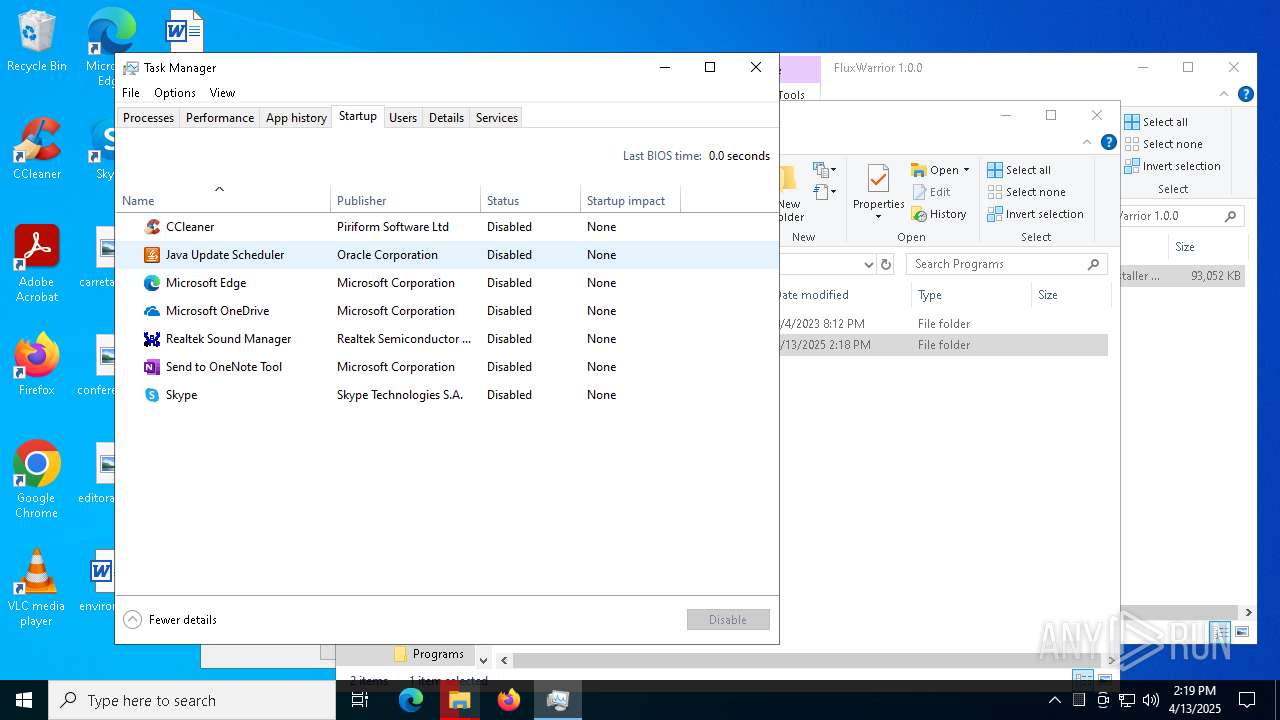Sort by Startup impact column
1280x720 pixels.
pos(630,200)
